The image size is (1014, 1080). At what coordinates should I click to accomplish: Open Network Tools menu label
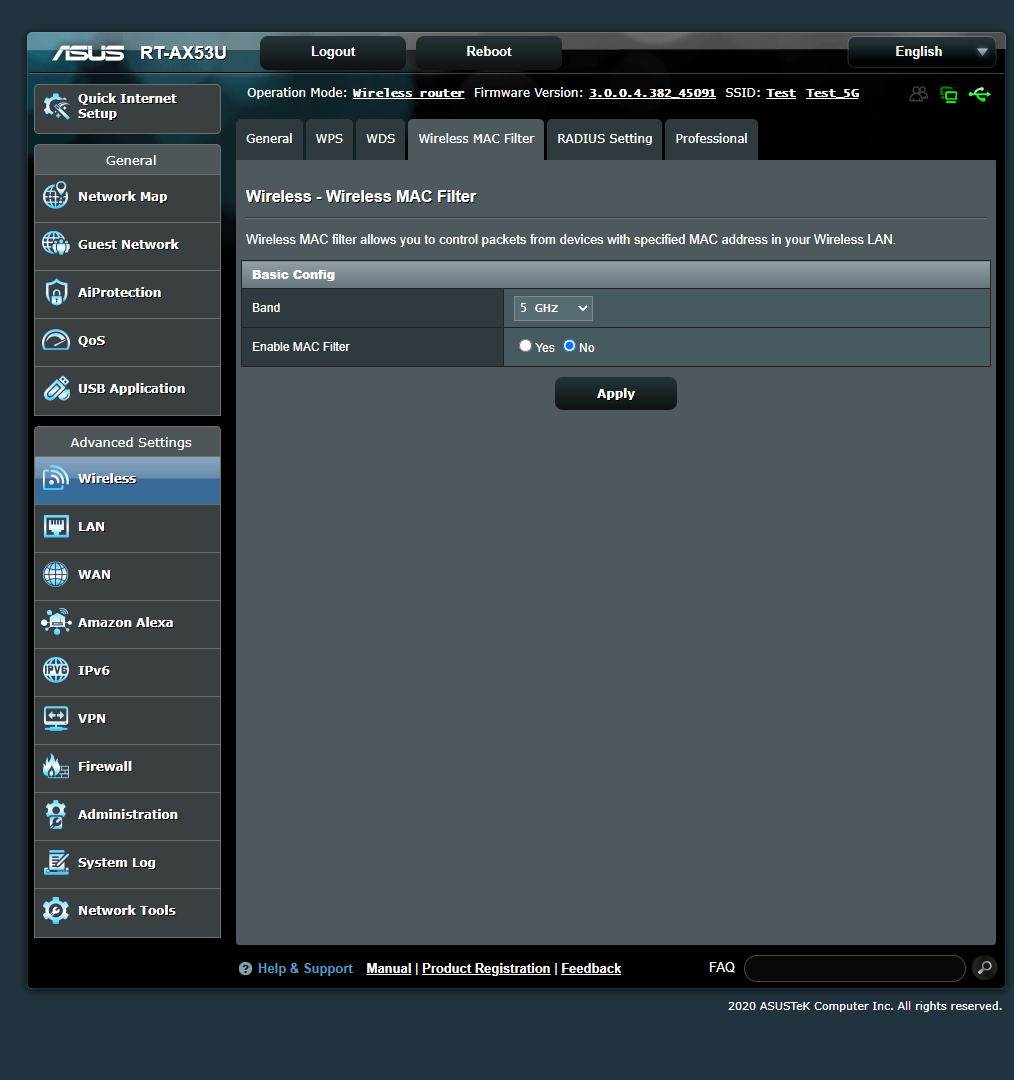click(x=127, y=911)
